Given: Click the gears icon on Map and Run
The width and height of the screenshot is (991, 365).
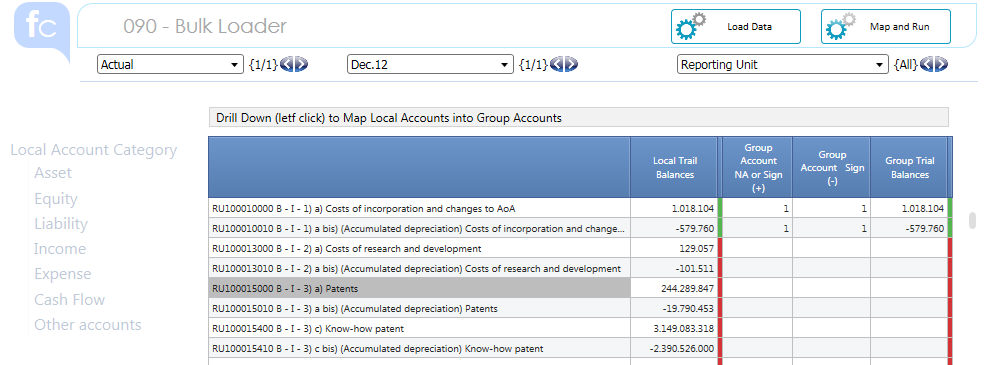Looking at the screenshot, I should pos(841,27).
